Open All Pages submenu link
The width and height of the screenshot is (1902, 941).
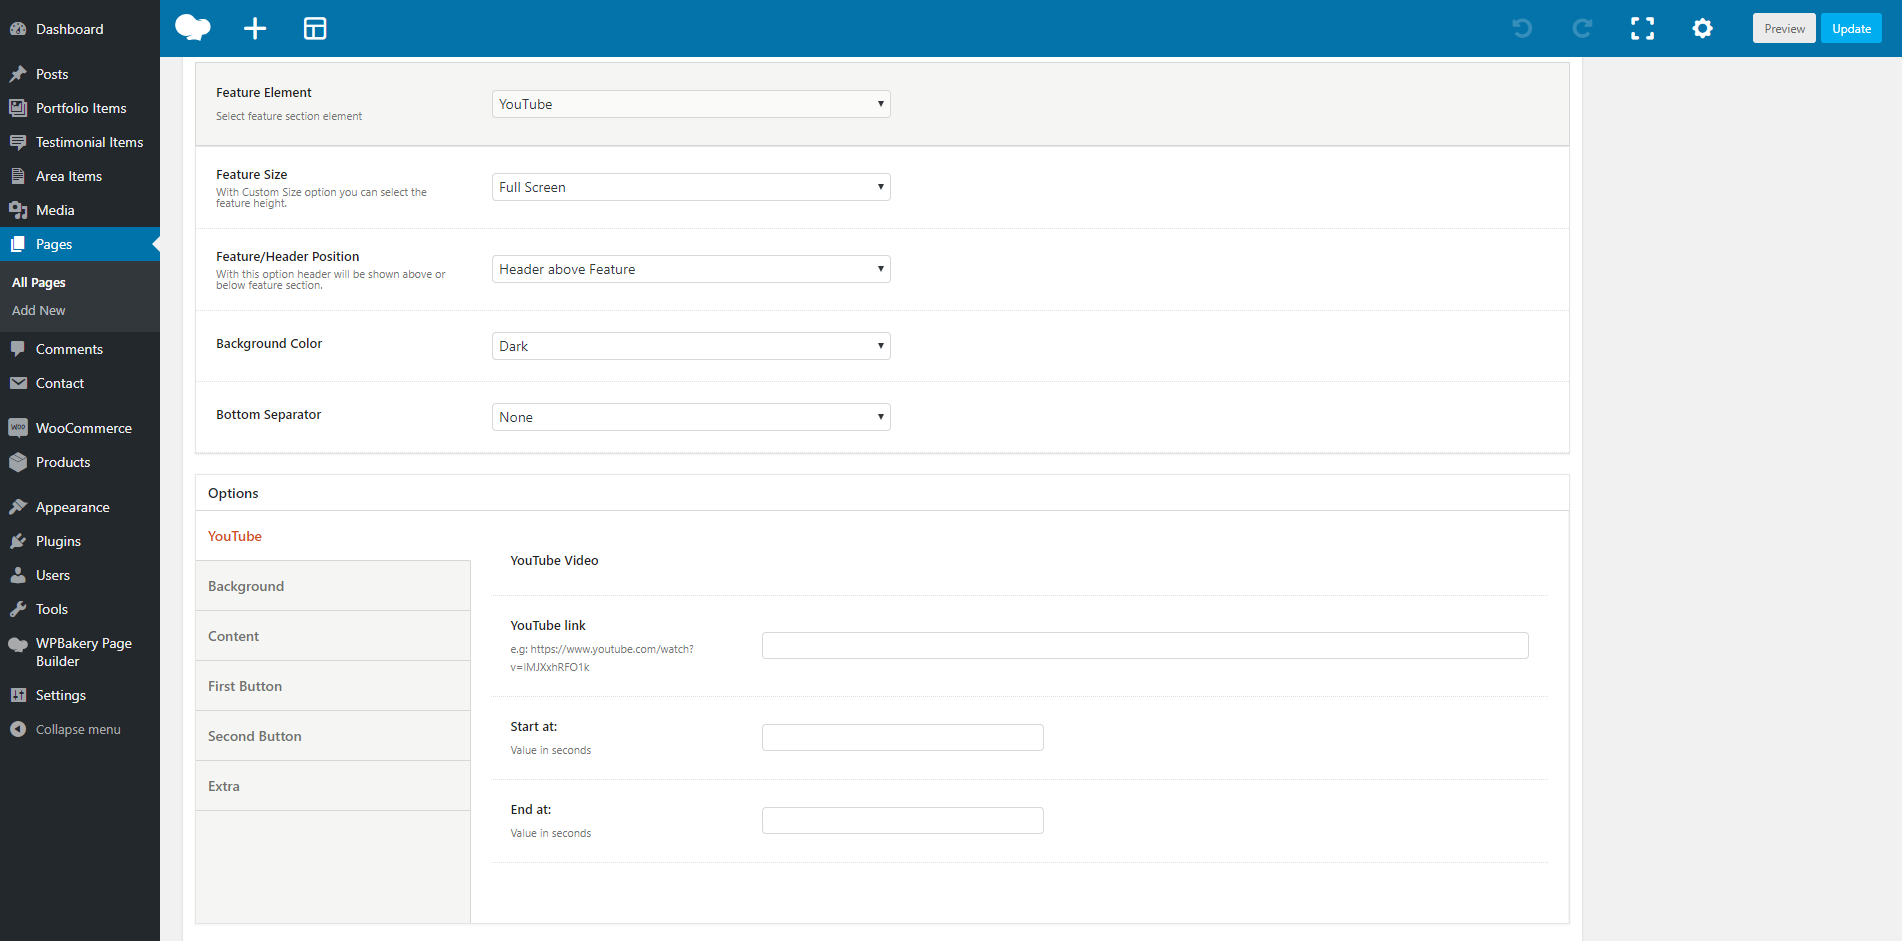tap(39, 283)
